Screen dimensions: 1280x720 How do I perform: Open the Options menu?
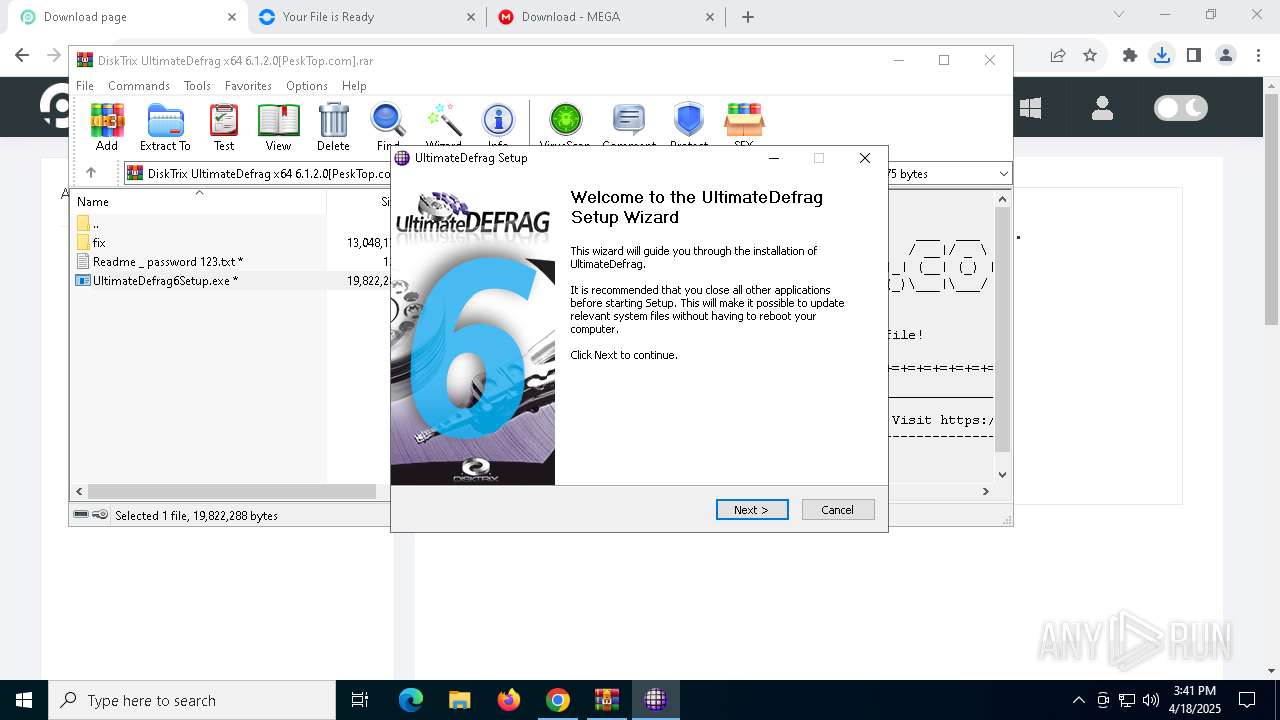click(307, 86)
